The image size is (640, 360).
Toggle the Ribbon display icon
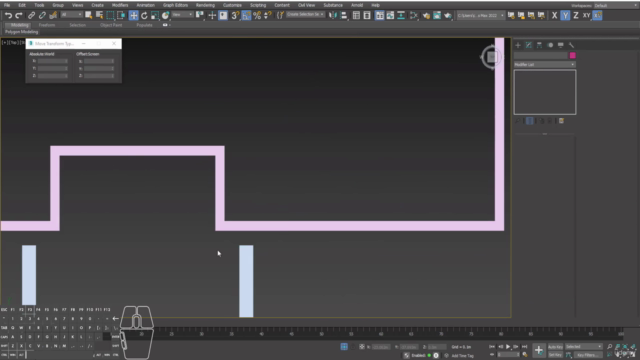click(380, 16)
